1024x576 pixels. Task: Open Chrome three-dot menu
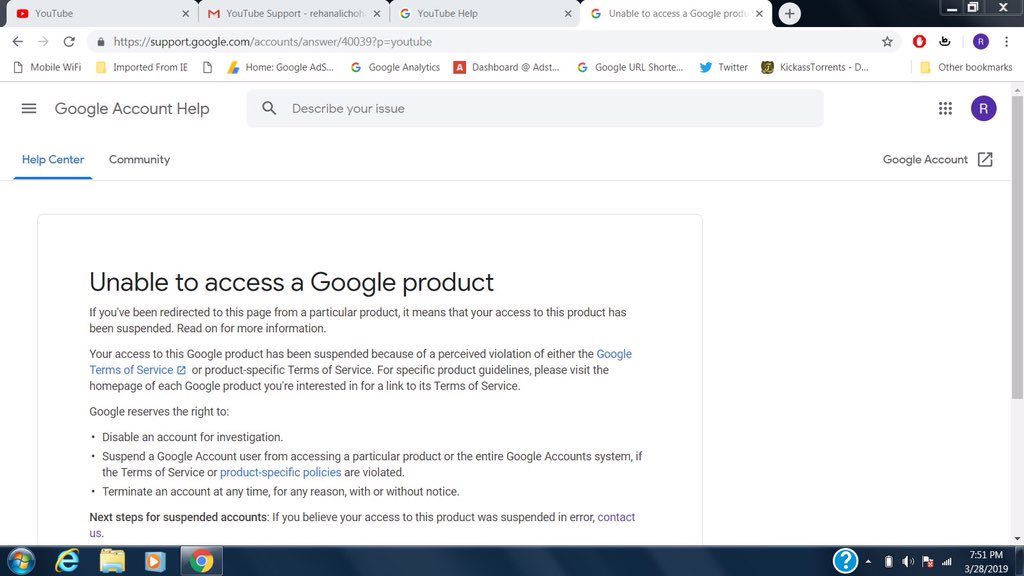point(1006,41)
